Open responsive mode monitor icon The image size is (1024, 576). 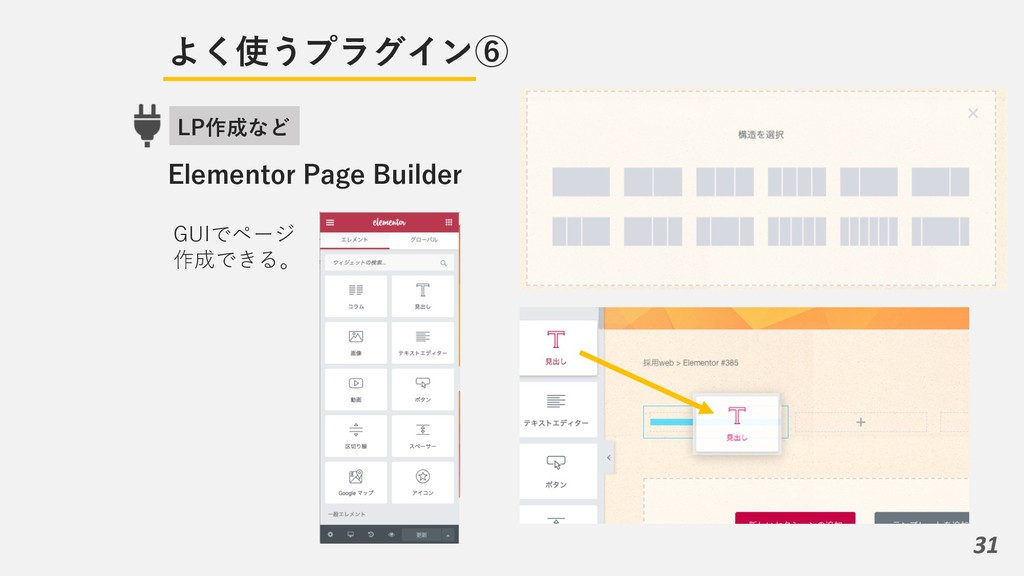351,535
